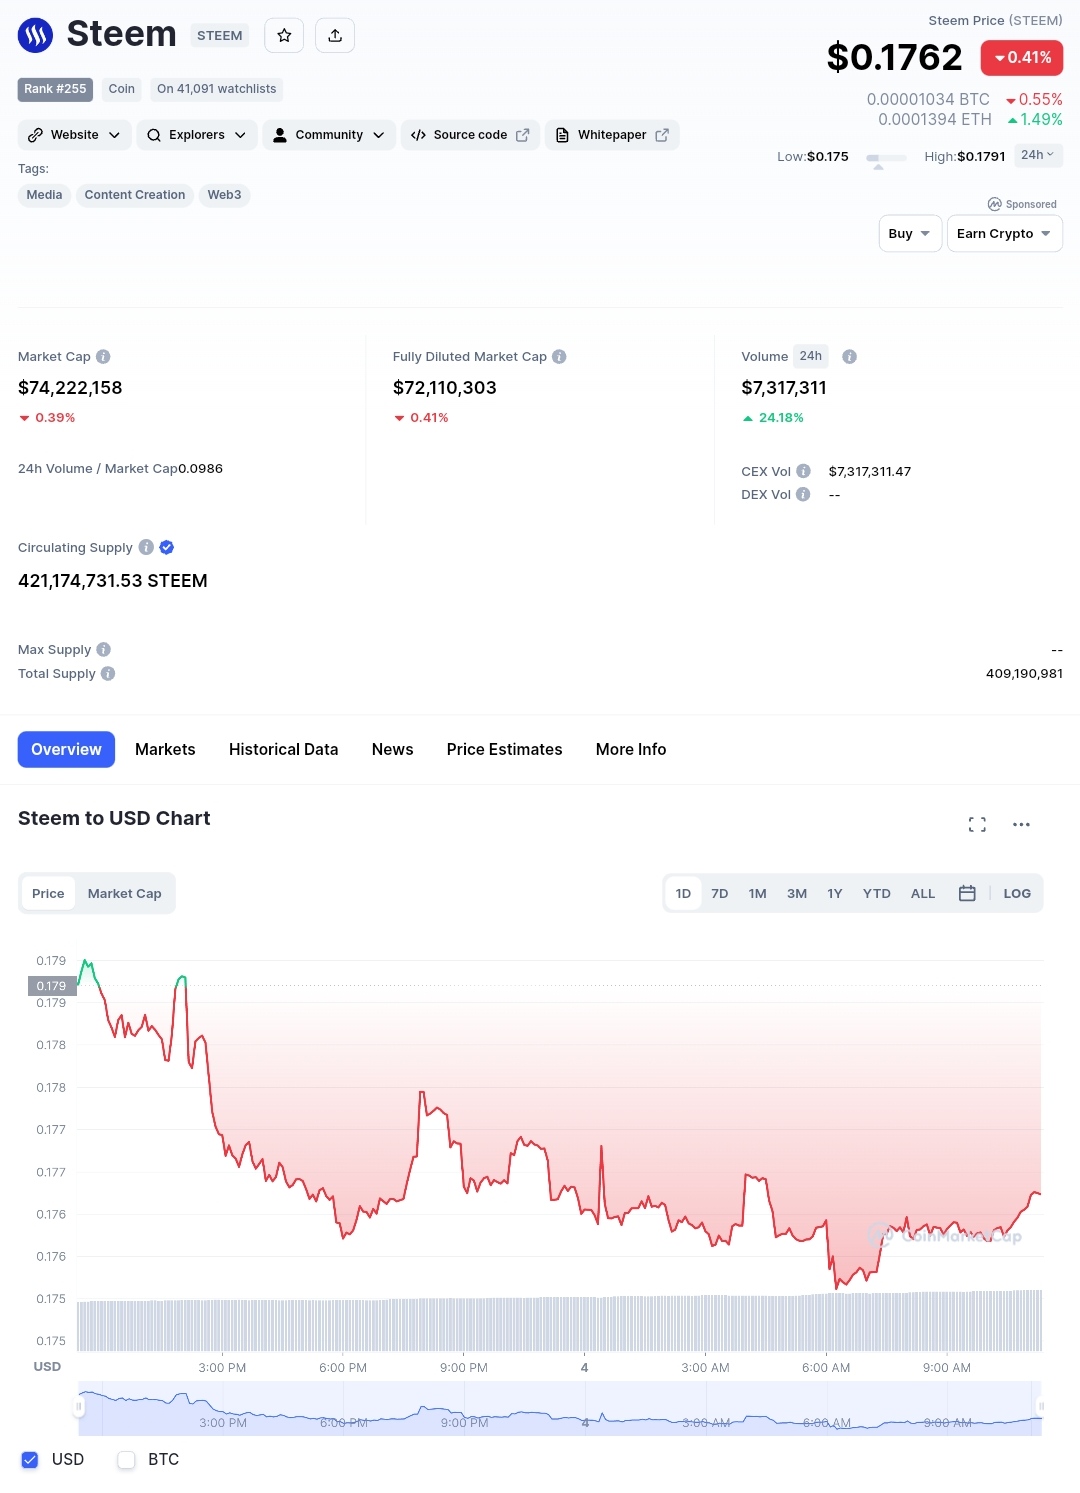Screen dimensions: 1080x1493
Task: Select 3M chart range
Action: click(x=797, y=893)
